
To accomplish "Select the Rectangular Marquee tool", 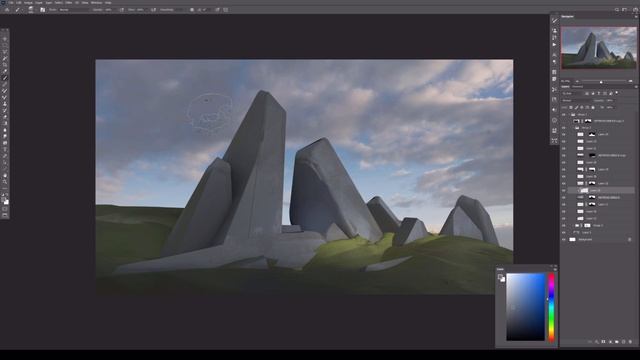I will [x=5, y=45].
